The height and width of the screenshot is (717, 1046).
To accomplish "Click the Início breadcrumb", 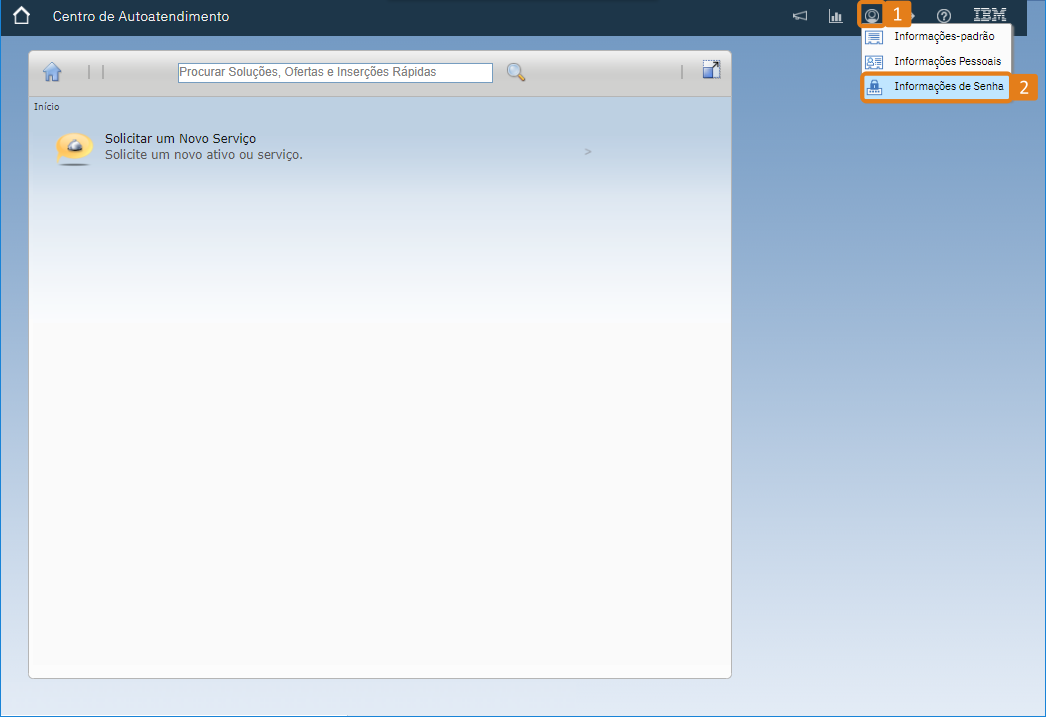I will click(x=47, y=106).
